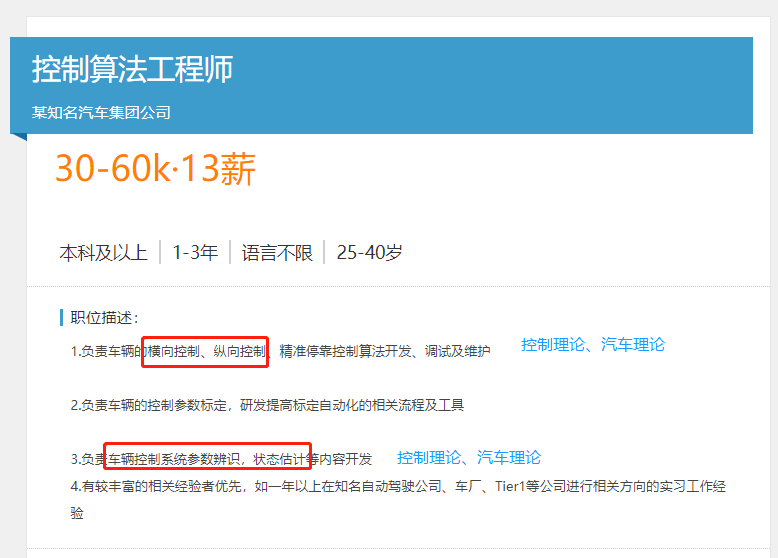Click description line 3 about 参数辨识，状态估计
The height and width of the screenshot is (558, 778).
click(x=221, y=459)
